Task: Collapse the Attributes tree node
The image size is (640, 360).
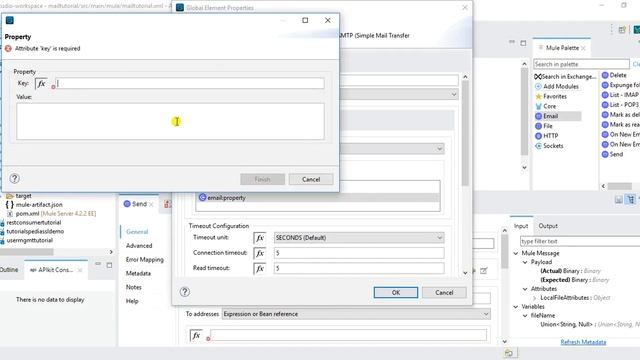Action: click(525, 289)
